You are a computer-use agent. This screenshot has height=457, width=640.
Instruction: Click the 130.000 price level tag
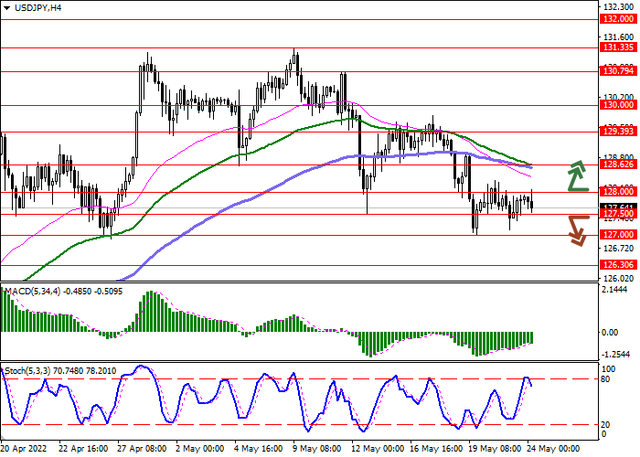coord(617,104)
